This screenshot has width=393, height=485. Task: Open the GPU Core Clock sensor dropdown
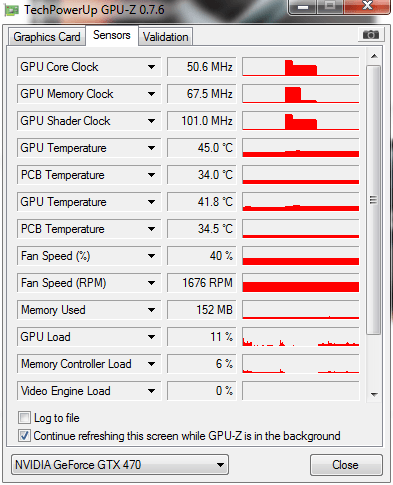pos(151,67)
